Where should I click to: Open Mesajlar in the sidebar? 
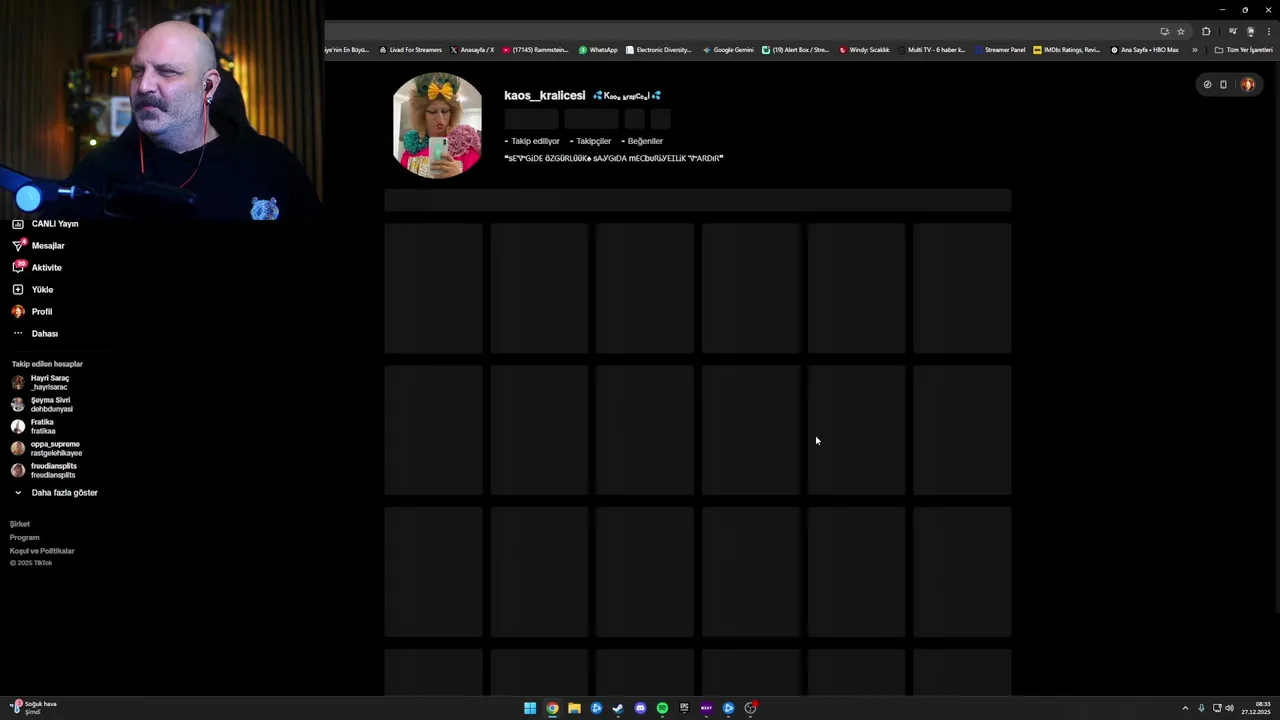(x=38, y=246)
